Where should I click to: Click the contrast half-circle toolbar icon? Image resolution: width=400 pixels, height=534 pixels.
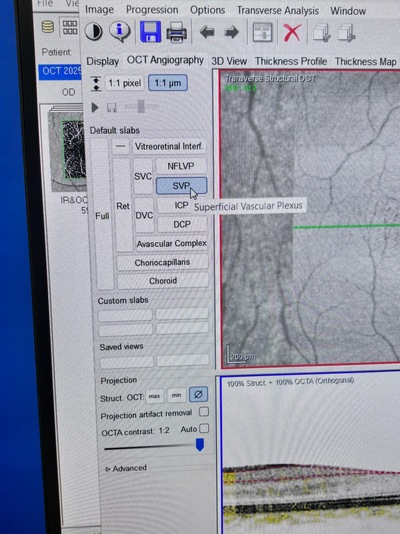tap(93, 32)
